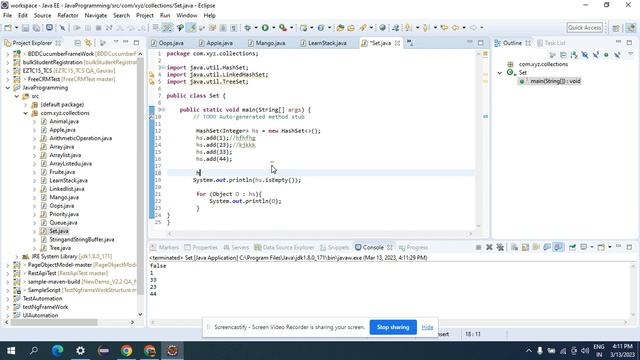Switch to the Progress tab
Screen dimensions: 640x360
pyautogui.click(x=414, y=247)
